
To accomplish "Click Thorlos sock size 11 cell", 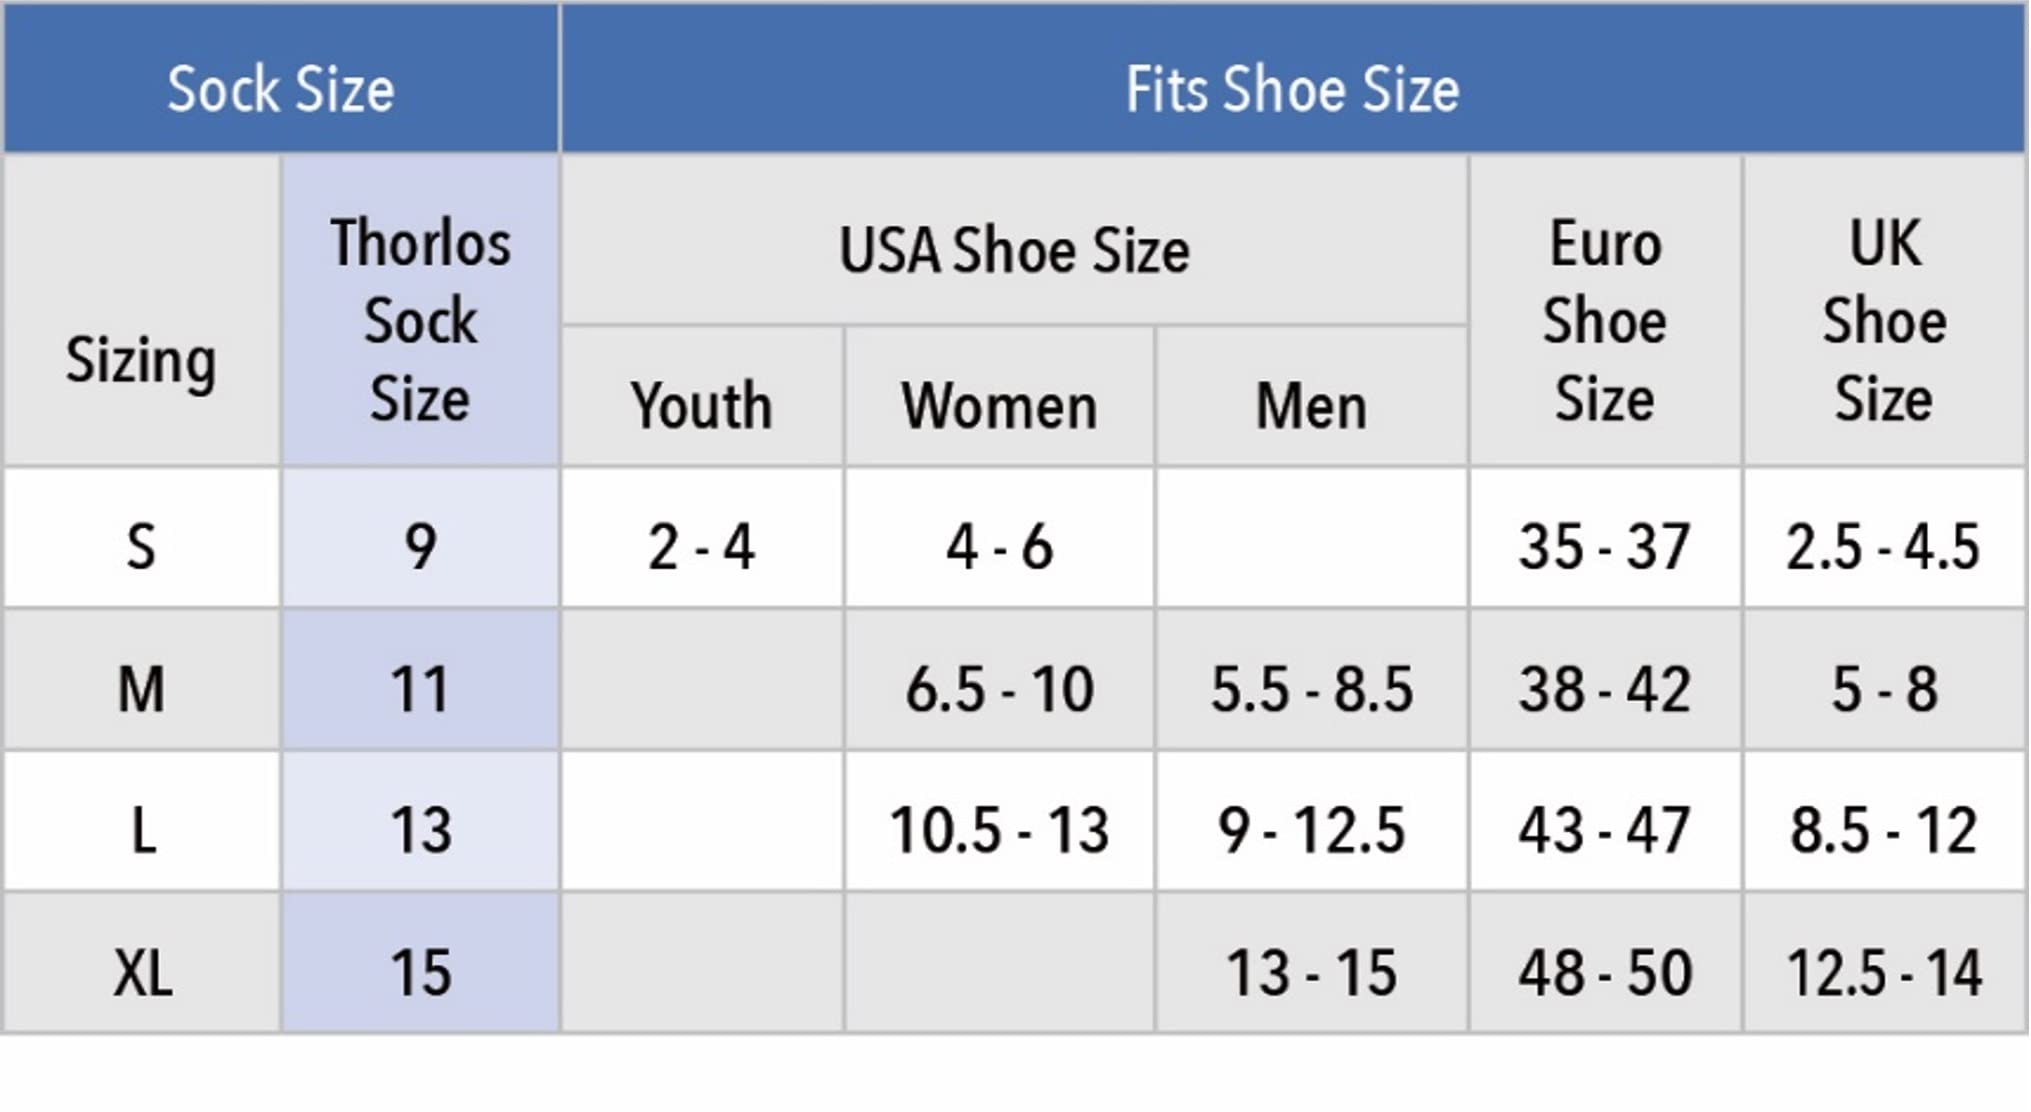I will (x=420, y=689).
